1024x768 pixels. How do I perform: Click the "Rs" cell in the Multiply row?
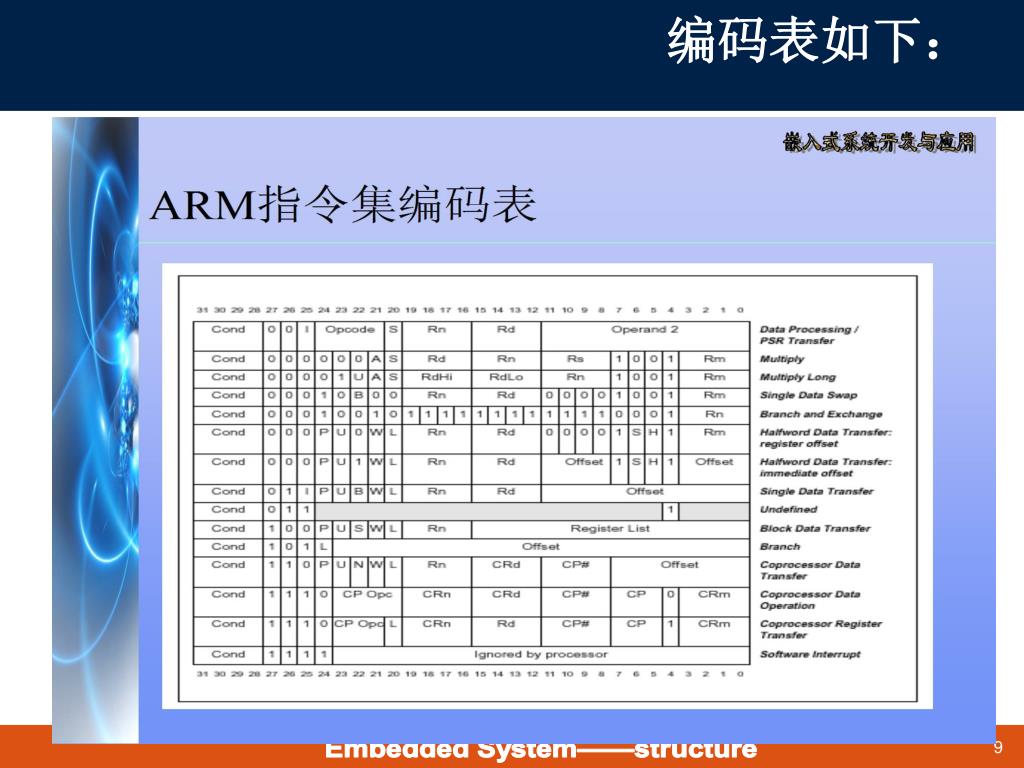pyautogui.click(x=575, y=359)
